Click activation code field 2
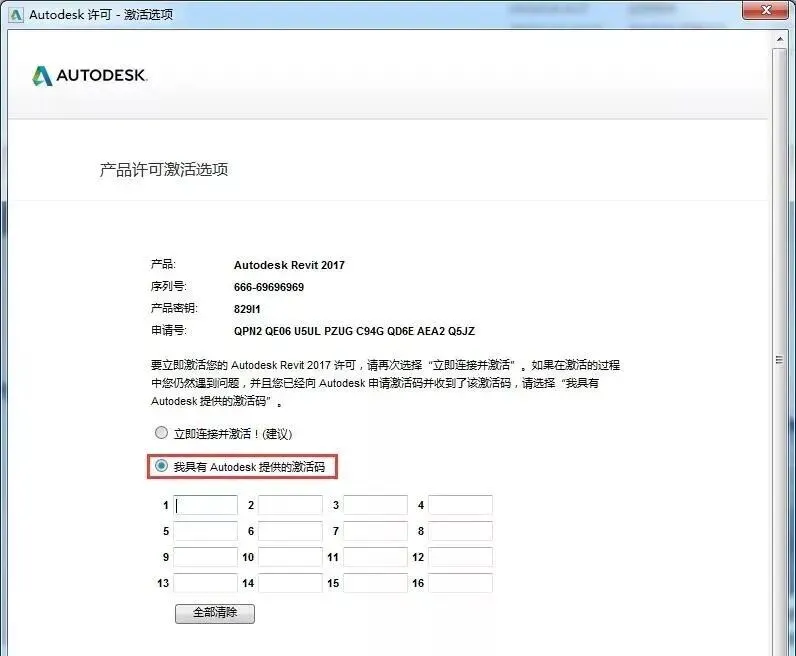This screenshot has height=656, width=796. (x=290, y=505)
